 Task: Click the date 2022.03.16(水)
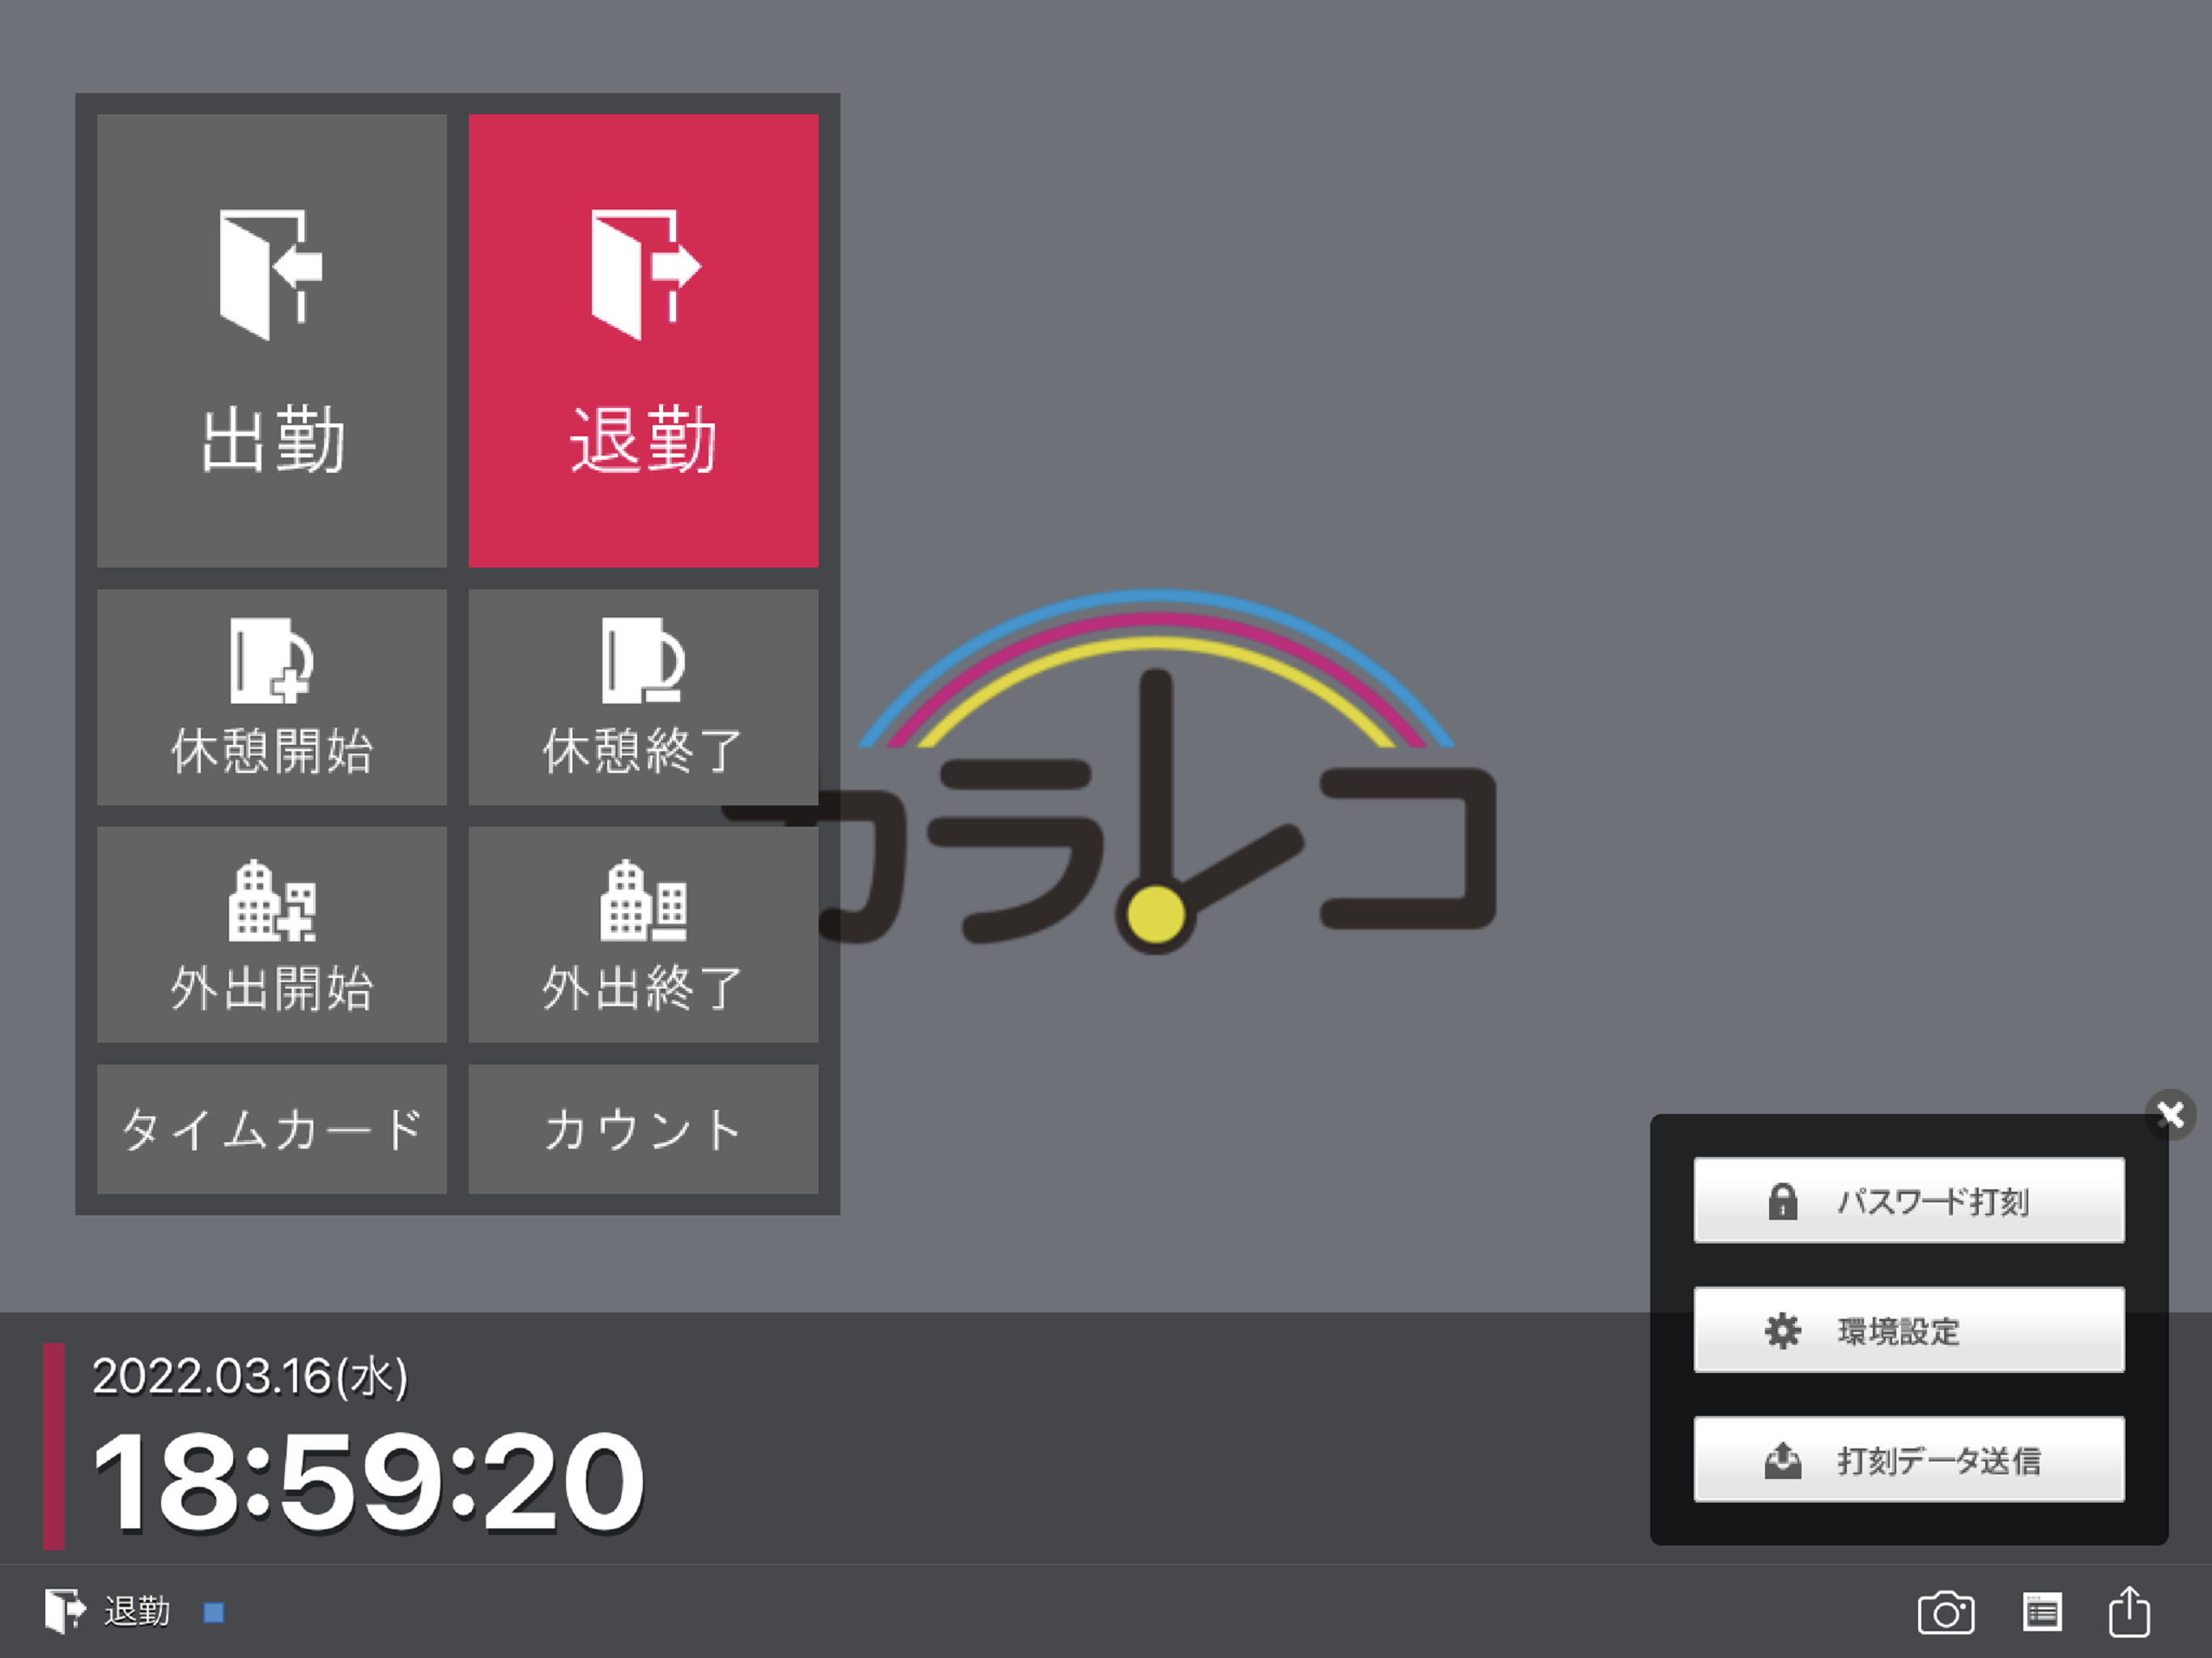pos(250,1377)
